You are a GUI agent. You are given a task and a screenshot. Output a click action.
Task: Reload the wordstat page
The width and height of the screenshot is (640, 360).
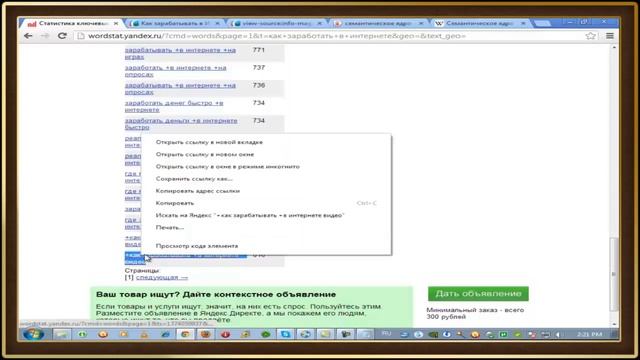(62, 36)
